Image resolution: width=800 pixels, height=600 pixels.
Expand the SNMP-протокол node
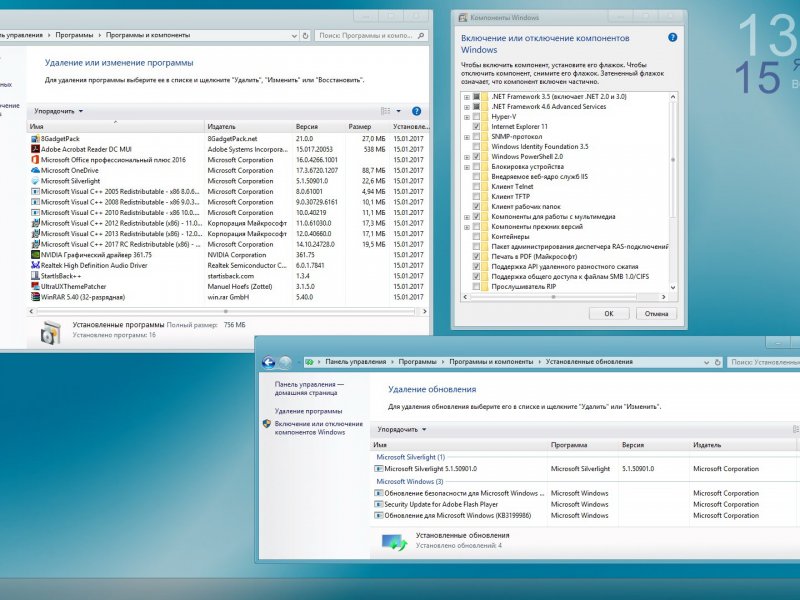(x=467, y=137)
